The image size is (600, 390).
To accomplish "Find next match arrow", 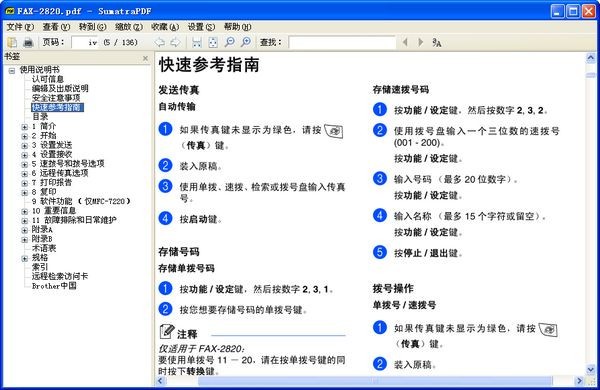I will [x=421, y=42].
